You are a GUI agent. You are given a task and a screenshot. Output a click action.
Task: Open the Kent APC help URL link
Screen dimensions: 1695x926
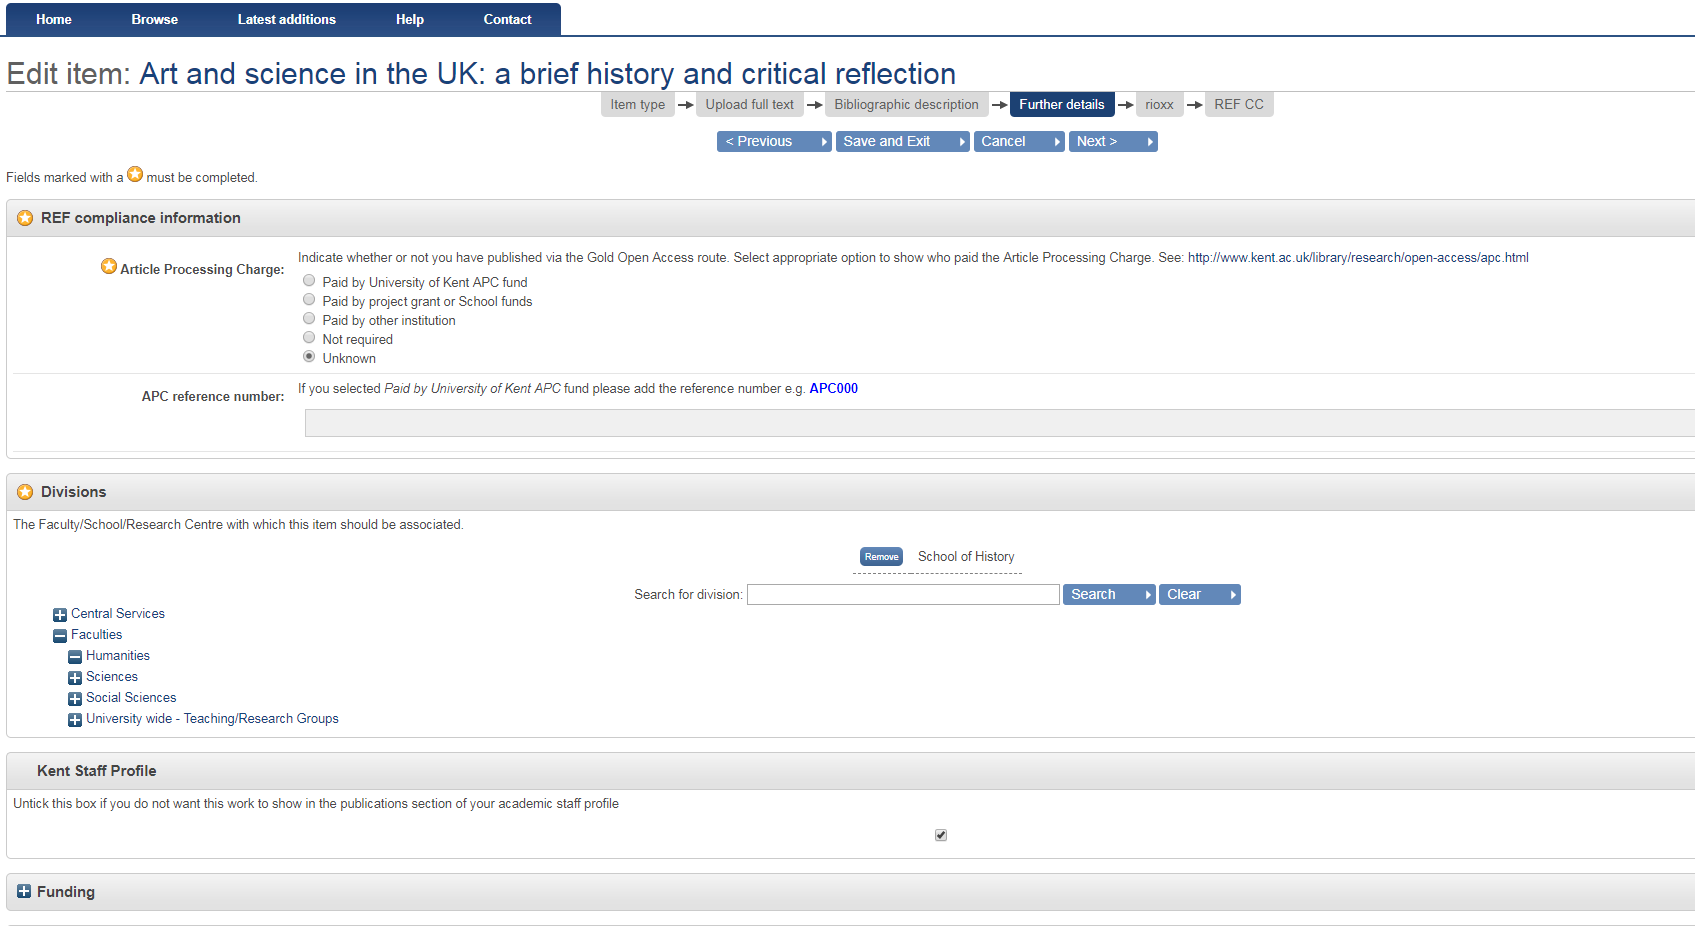[1358, 258]
